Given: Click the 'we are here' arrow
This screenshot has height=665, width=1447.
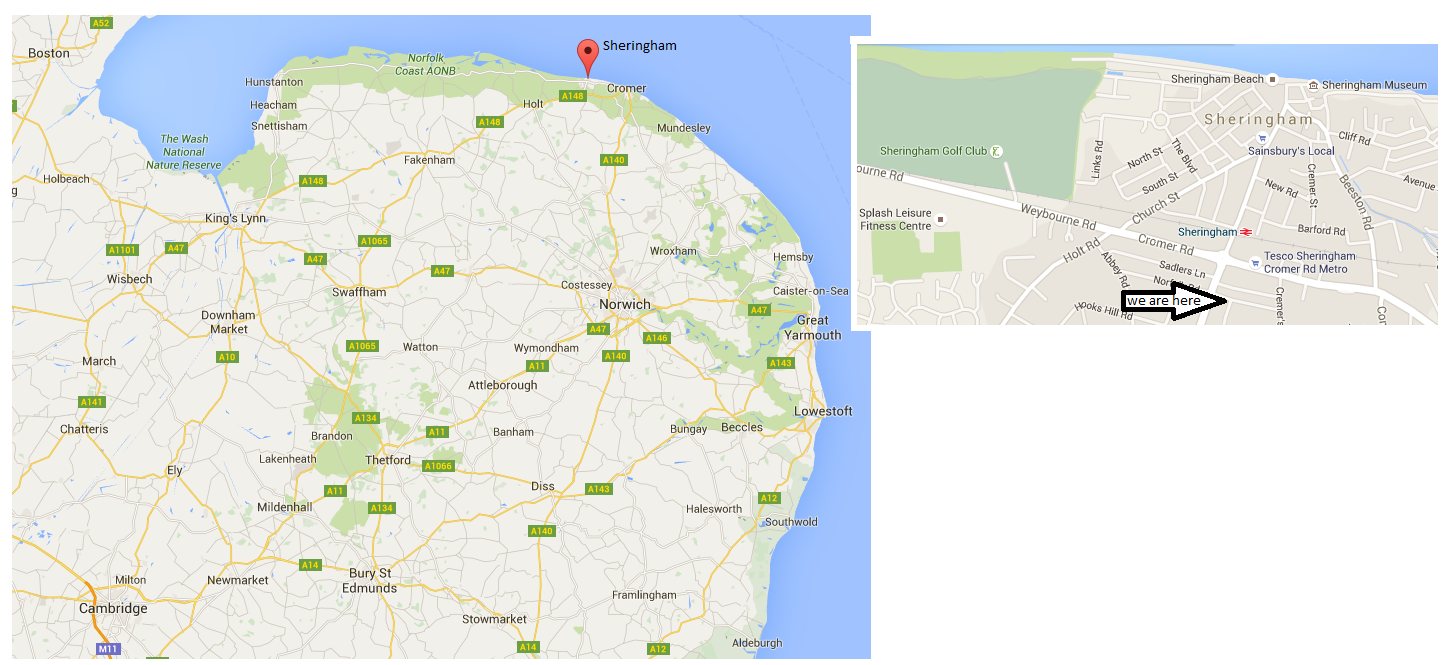Looking at the screenshot, I should [x=1174, y=301].
